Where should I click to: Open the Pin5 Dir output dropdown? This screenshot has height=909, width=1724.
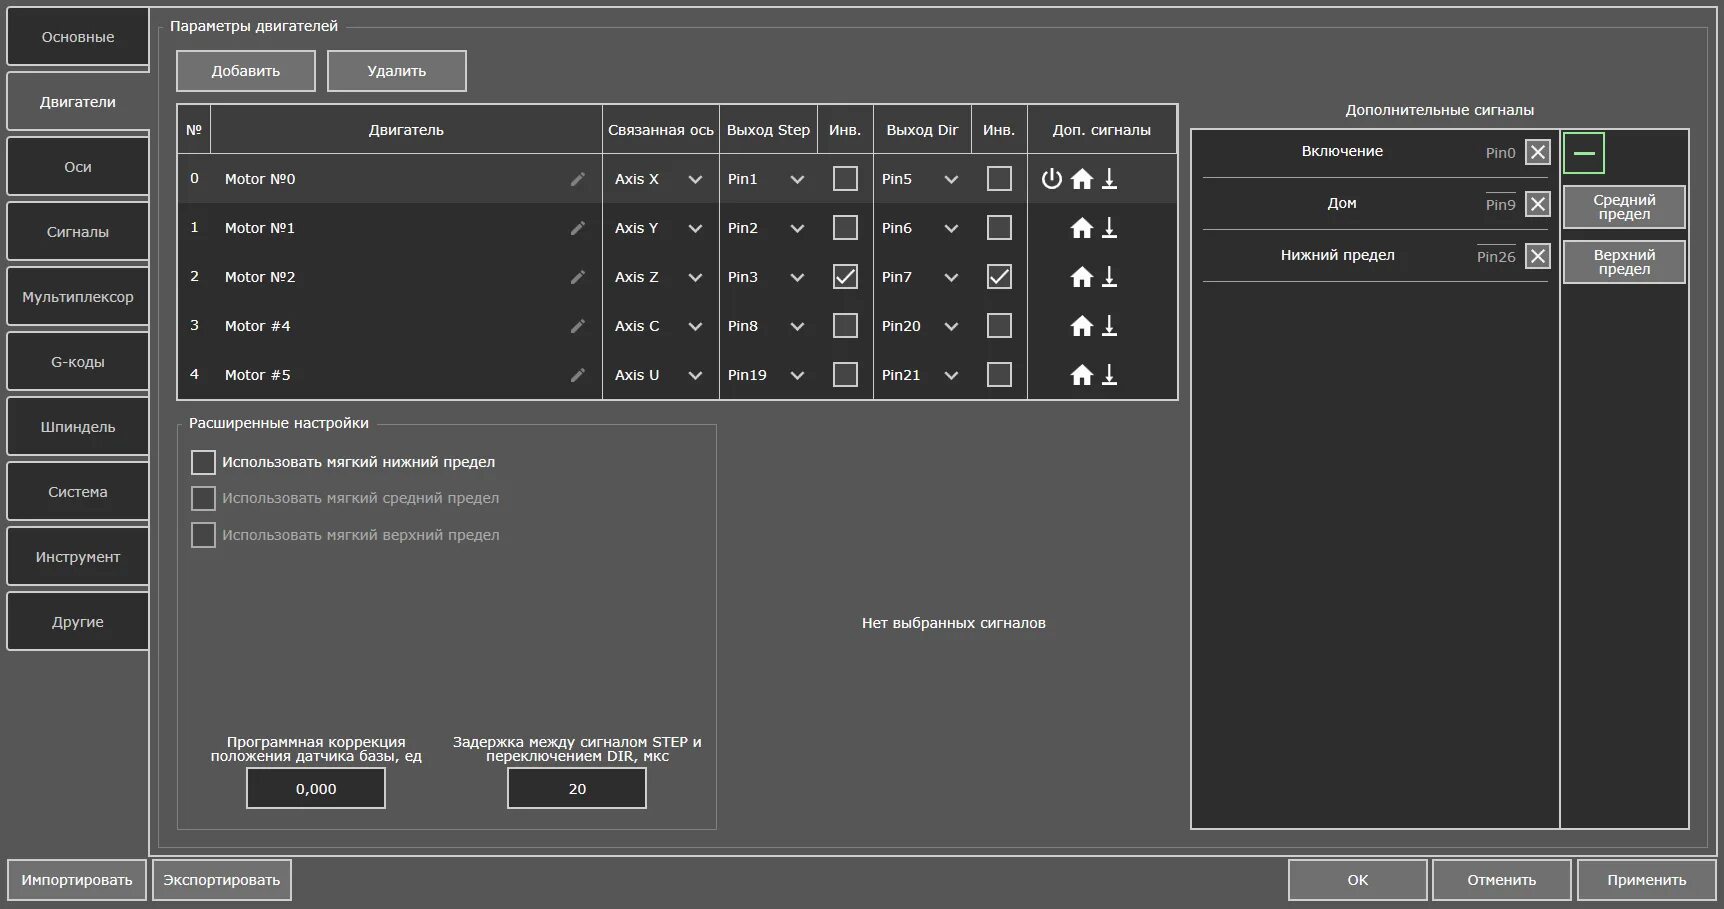922,179
